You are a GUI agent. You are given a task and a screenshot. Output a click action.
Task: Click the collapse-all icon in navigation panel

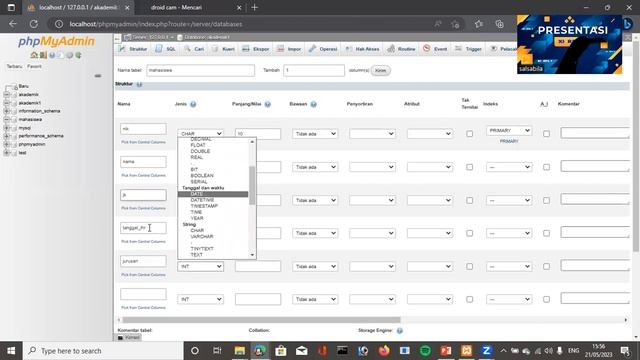98,76
